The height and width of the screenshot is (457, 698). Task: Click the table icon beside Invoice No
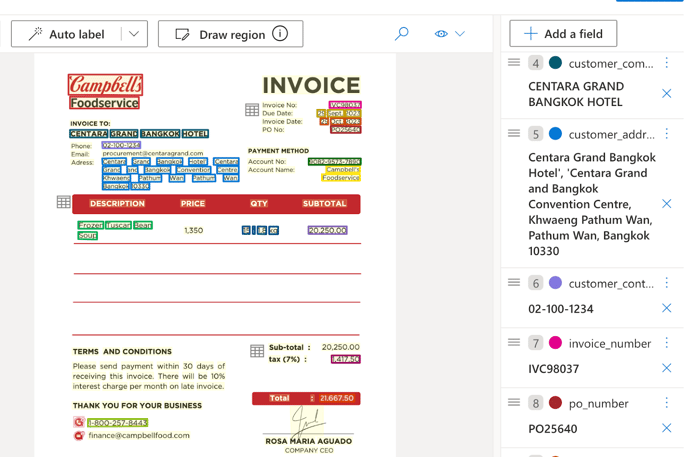pos(252,110)
